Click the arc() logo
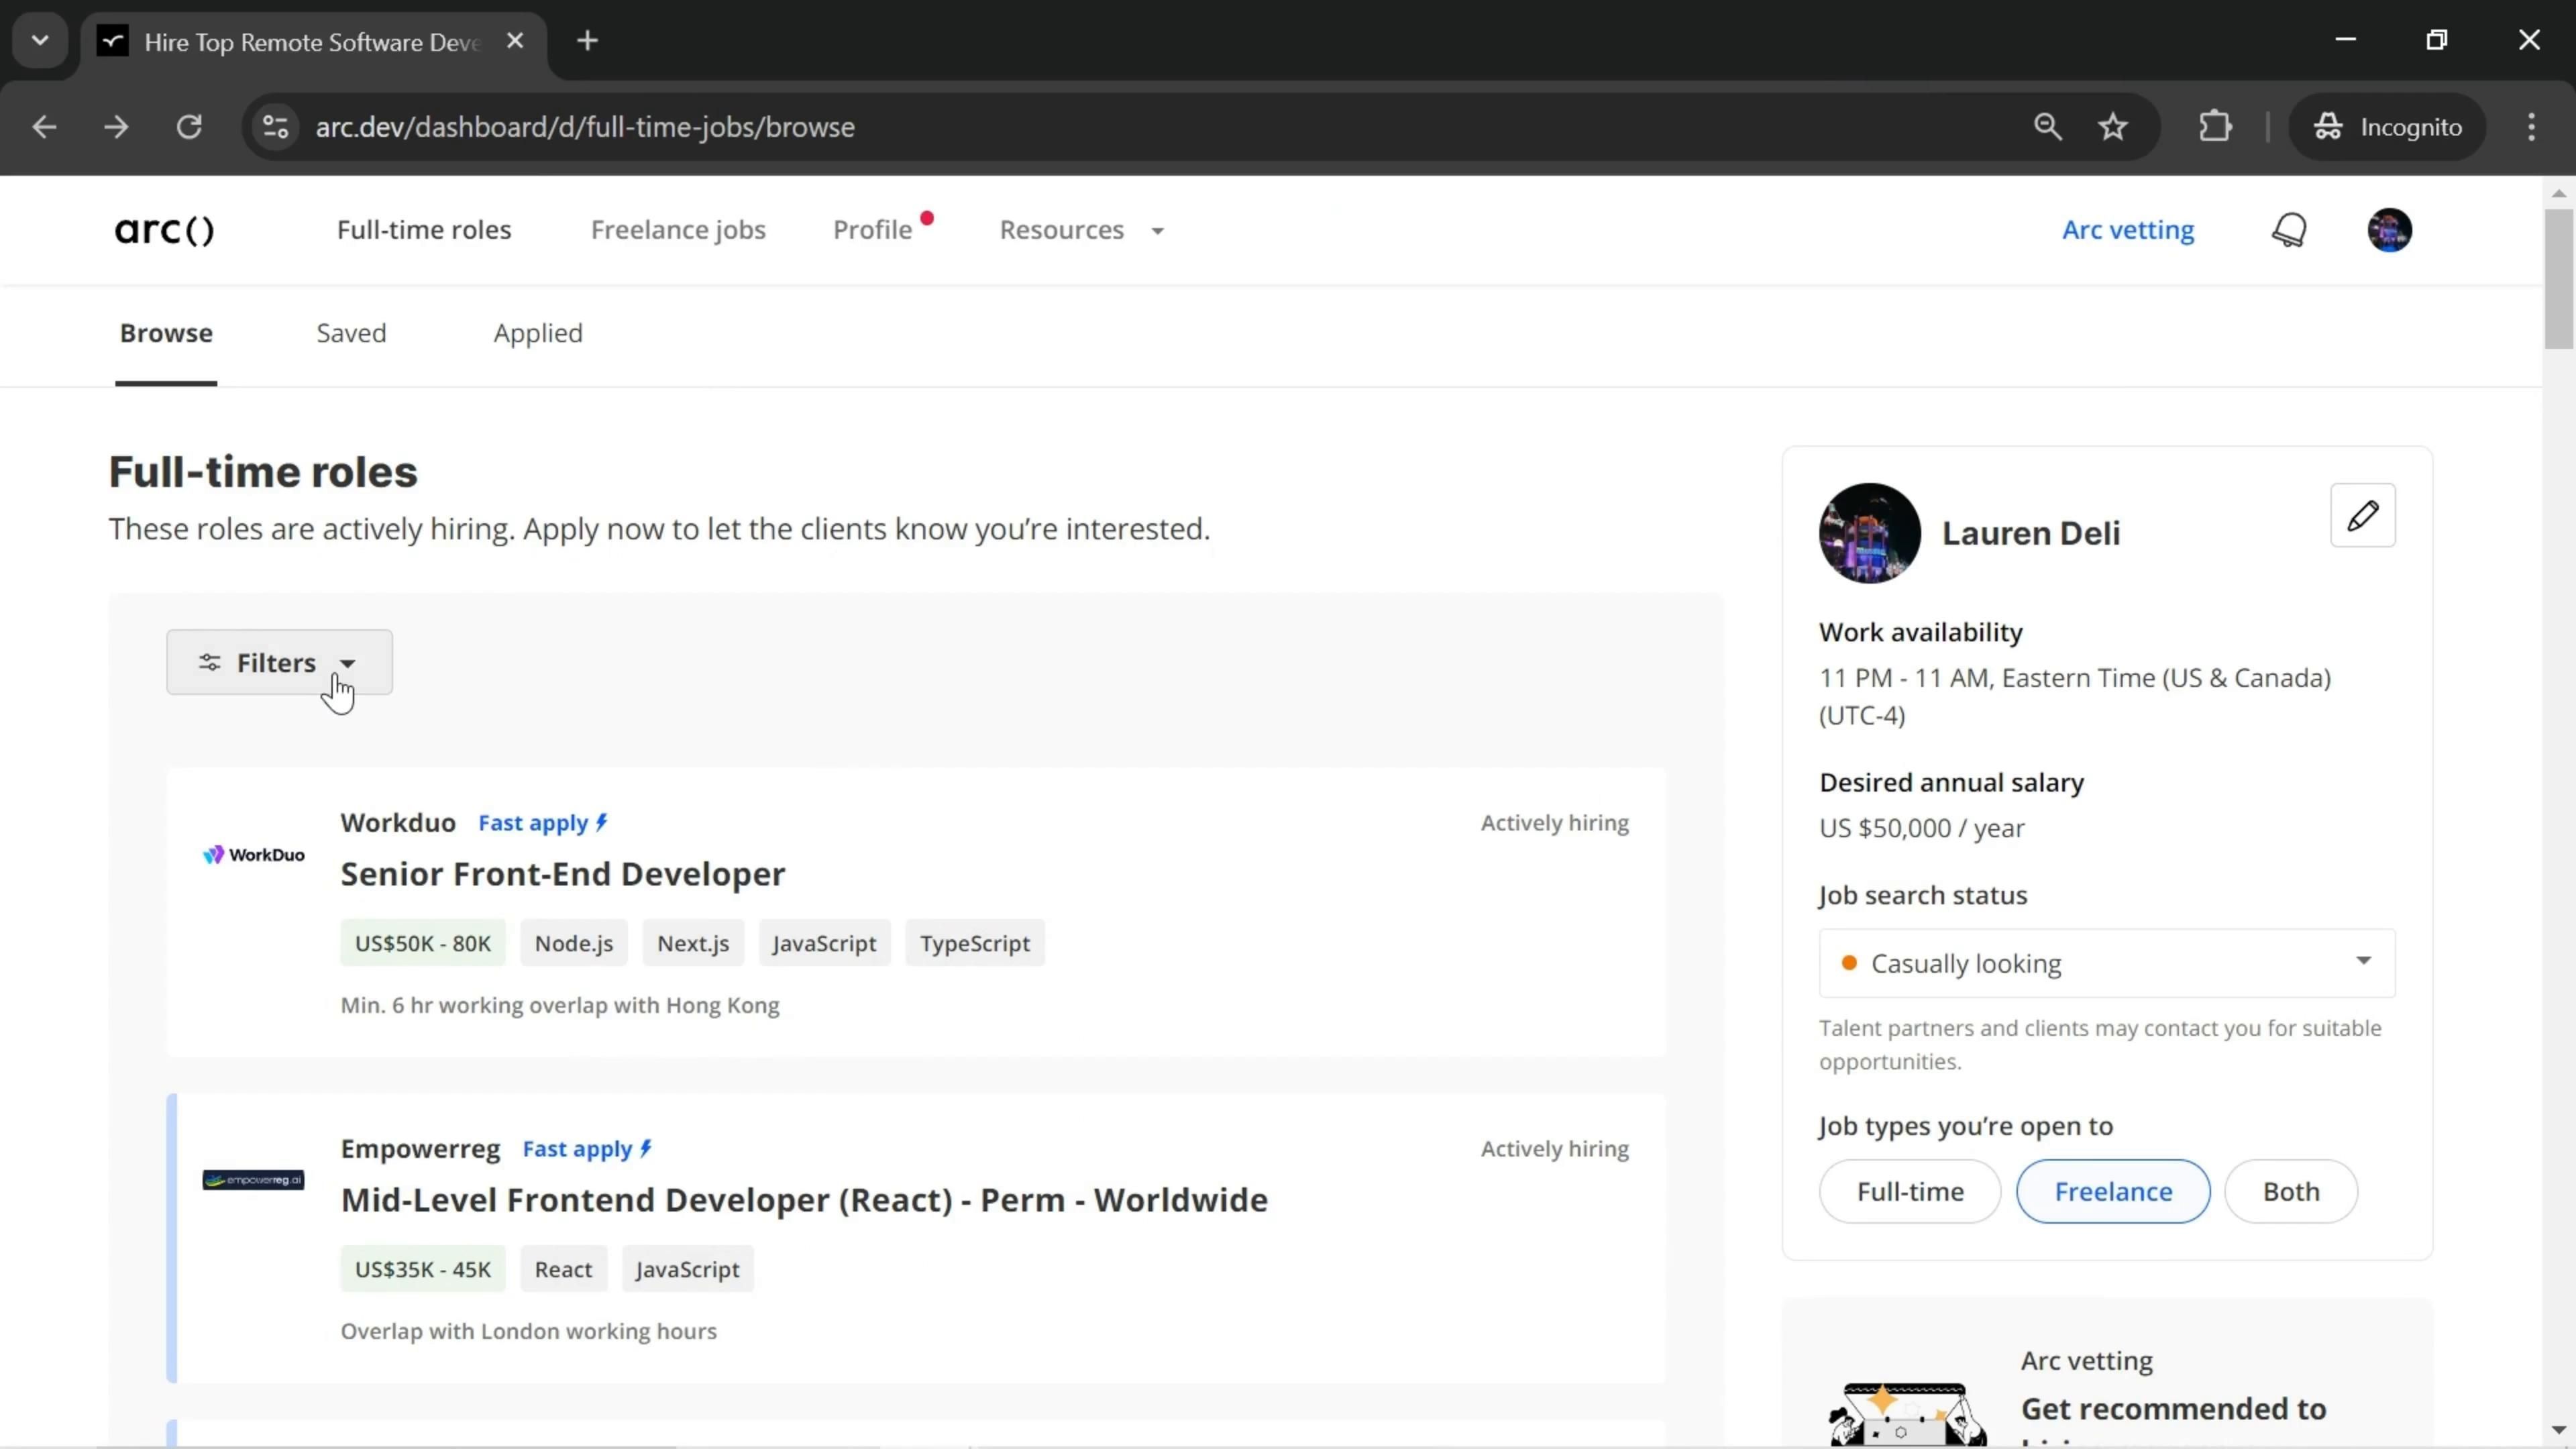The width and height of the screenshot is (2576, 1449). tap(164, 230)
